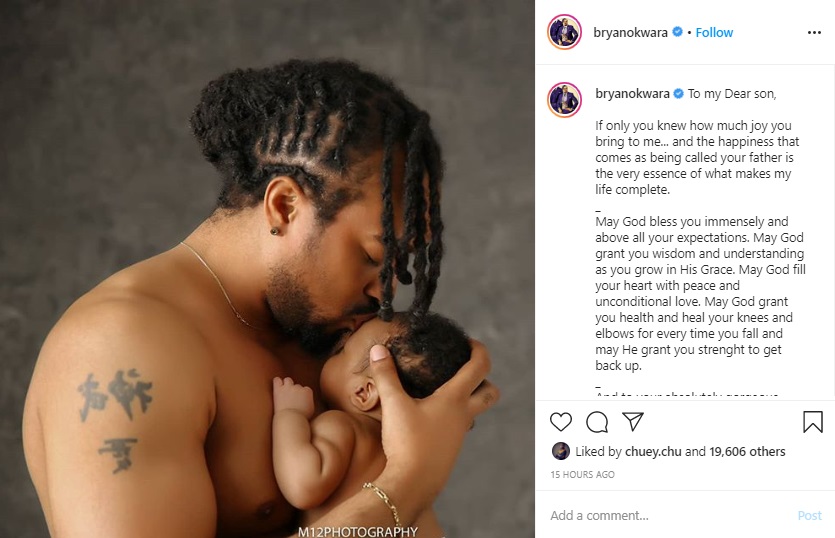The width and height of the screenshot is (835, 538).
Task: Open bryanokwara profile picture in header
Action: tap(564, 32)
